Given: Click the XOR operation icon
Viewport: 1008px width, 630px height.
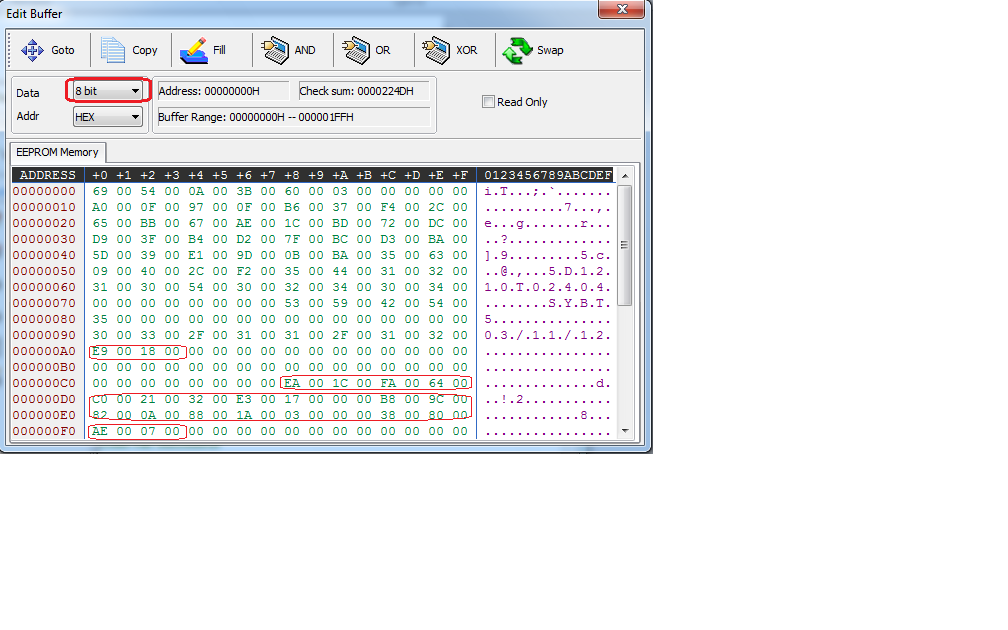Looking at the screenshot, I should [435, 50].
